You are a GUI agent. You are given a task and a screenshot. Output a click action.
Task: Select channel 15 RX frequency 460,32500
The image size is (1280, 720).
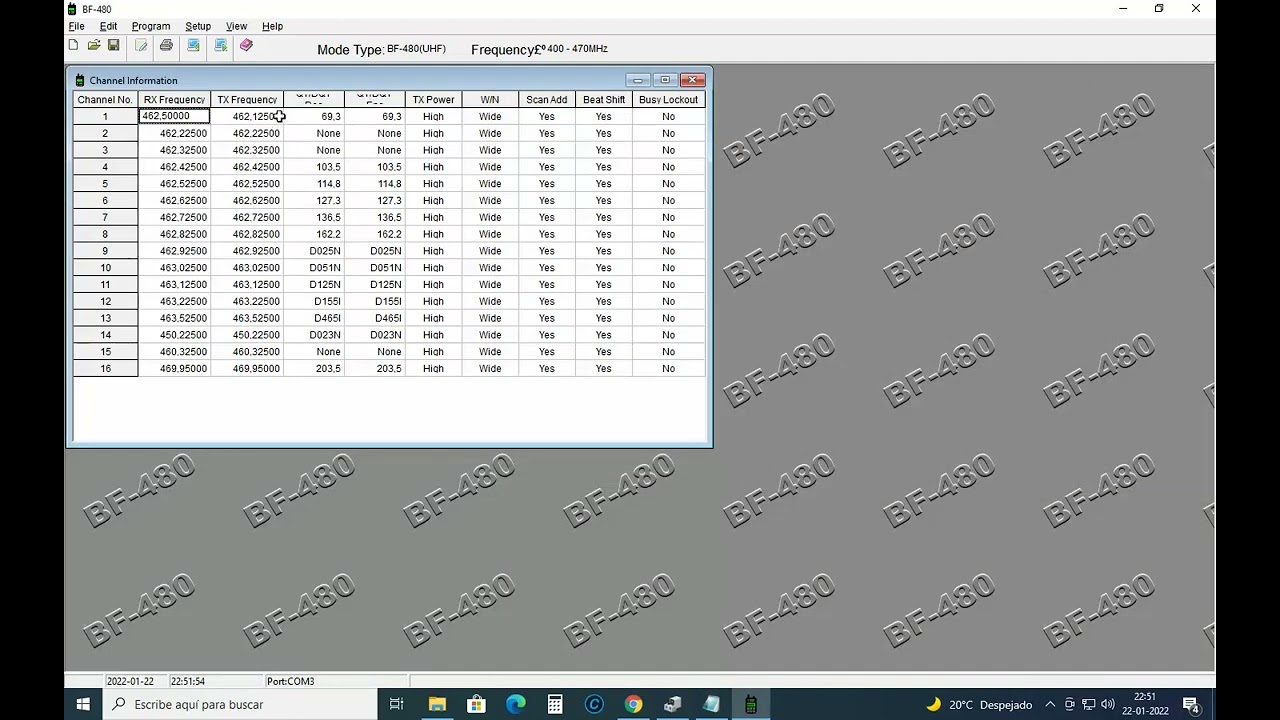coord(174,352)
